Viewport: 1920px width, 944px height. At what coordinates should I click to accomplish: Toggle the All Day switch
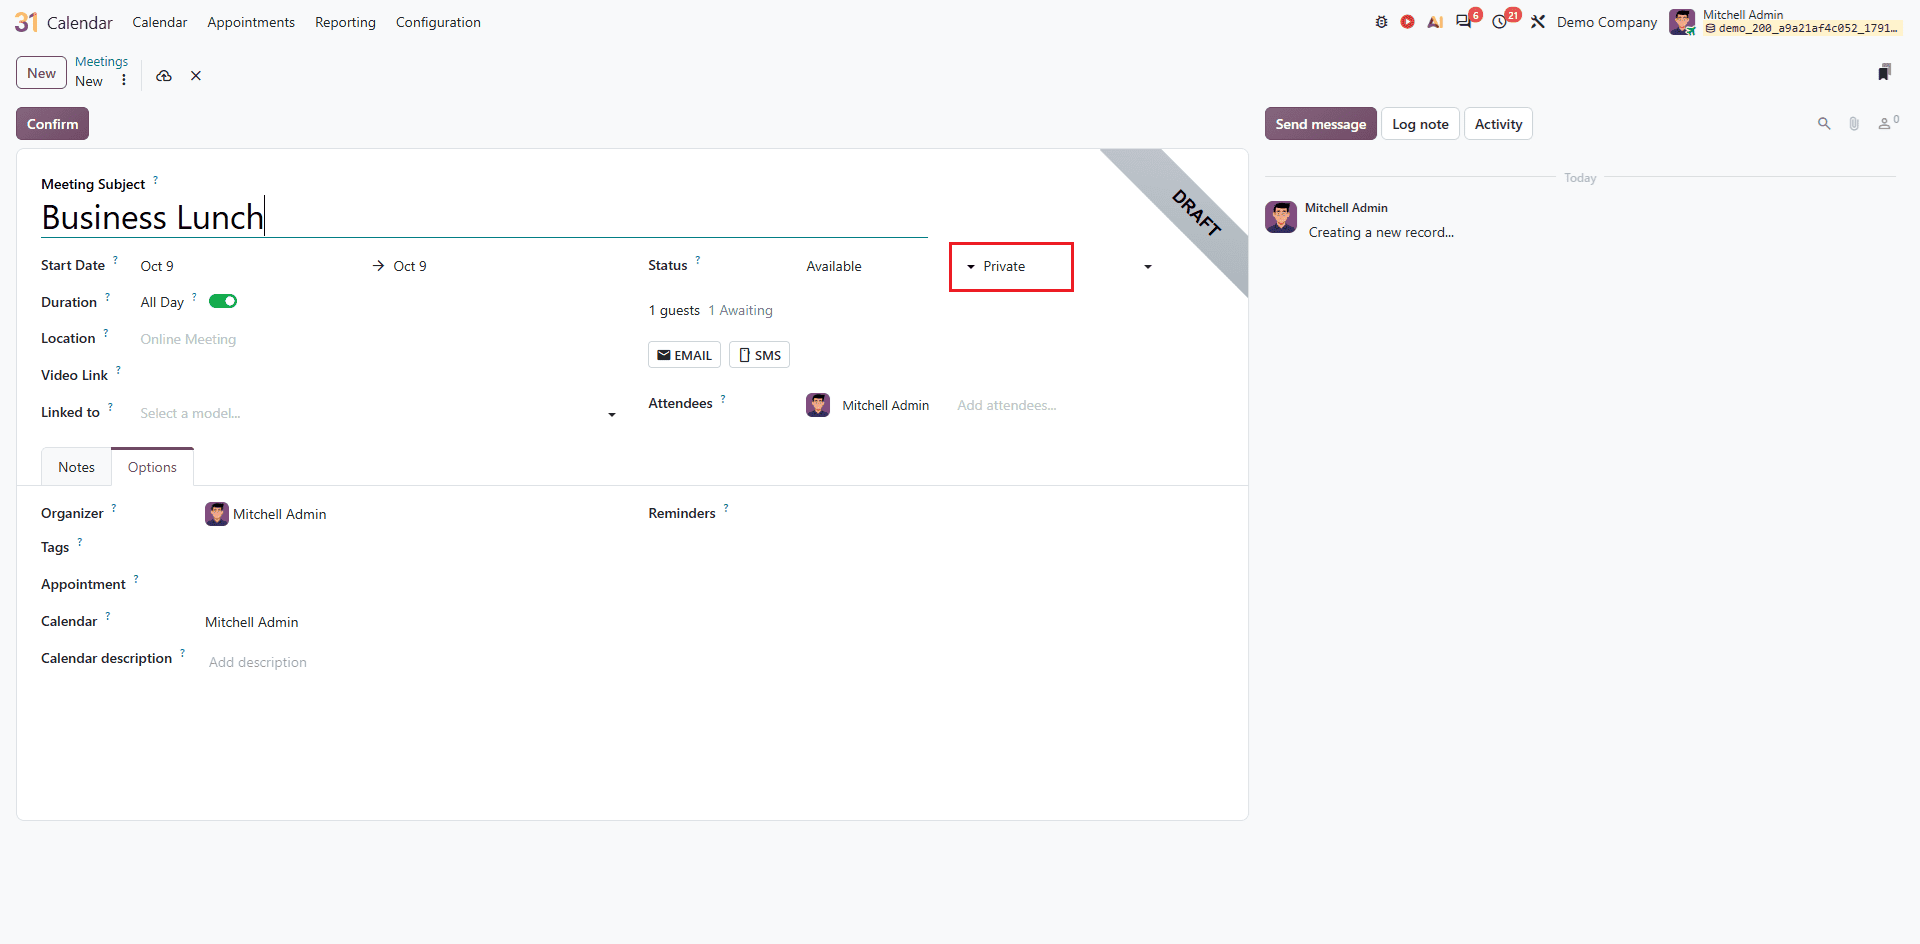tap(223, 301)
